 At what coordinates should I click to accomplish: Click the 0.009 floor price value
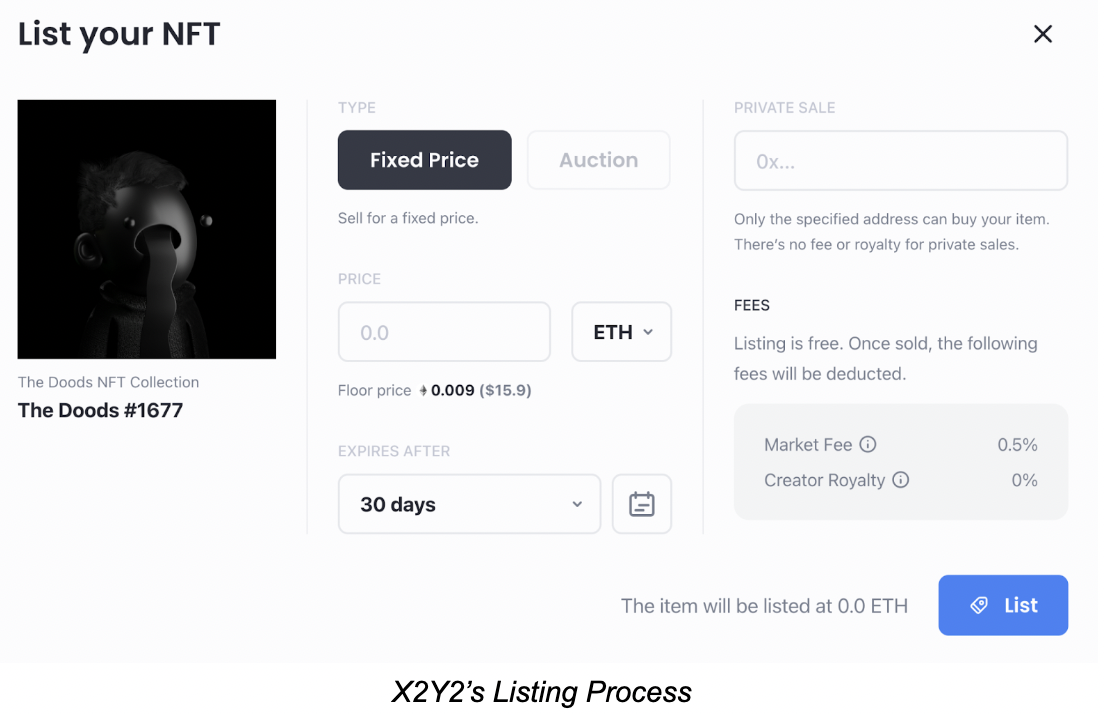point(452,391)
